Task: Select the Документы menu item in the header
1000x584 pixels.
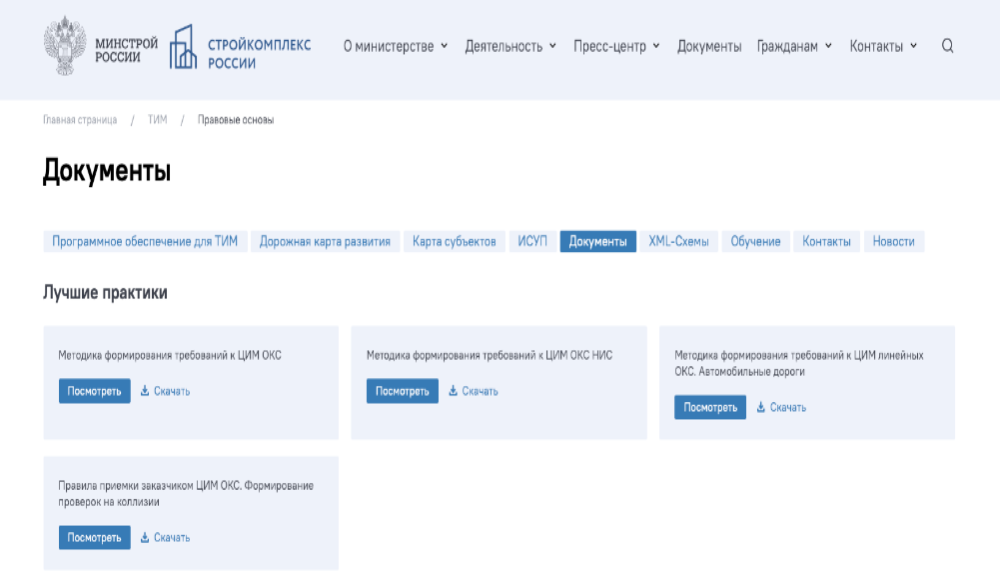Action: click(x=708, y=45)
